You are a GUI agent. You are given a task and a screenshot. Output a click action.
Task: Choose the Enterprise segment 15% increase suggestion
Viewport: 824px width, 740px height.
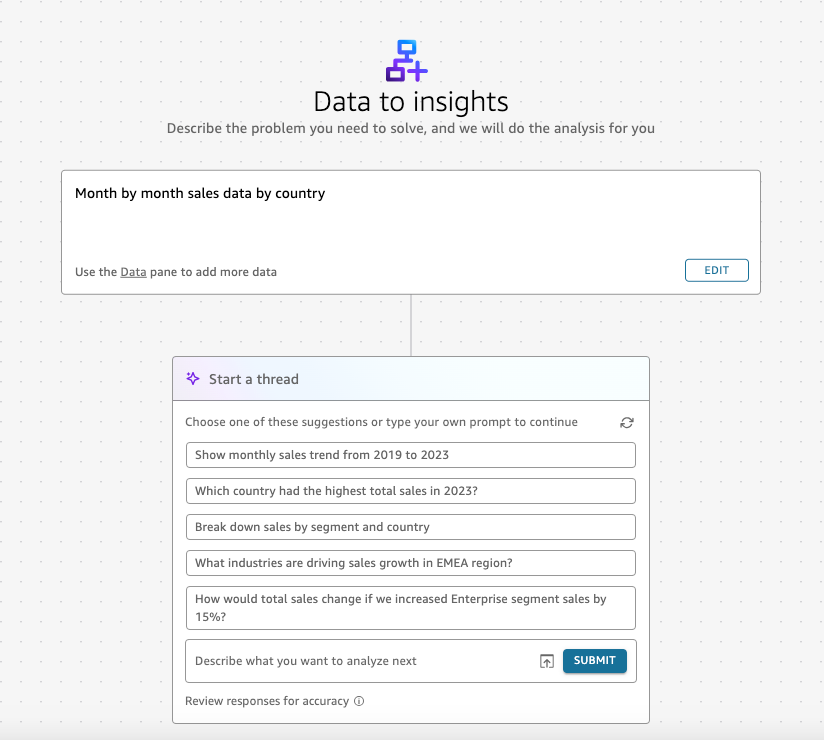coord(410,608)
